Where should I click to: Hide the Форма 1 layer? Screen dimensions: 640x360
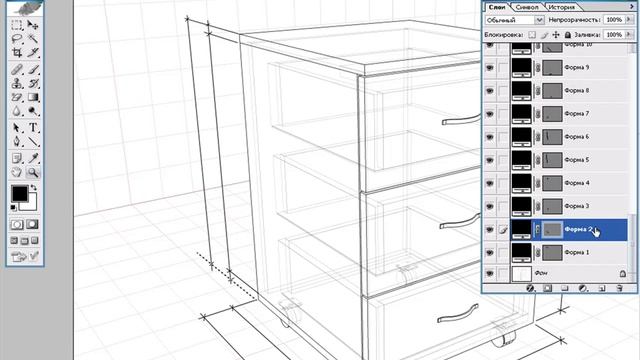pyautogui.click(x=489, y=253)
